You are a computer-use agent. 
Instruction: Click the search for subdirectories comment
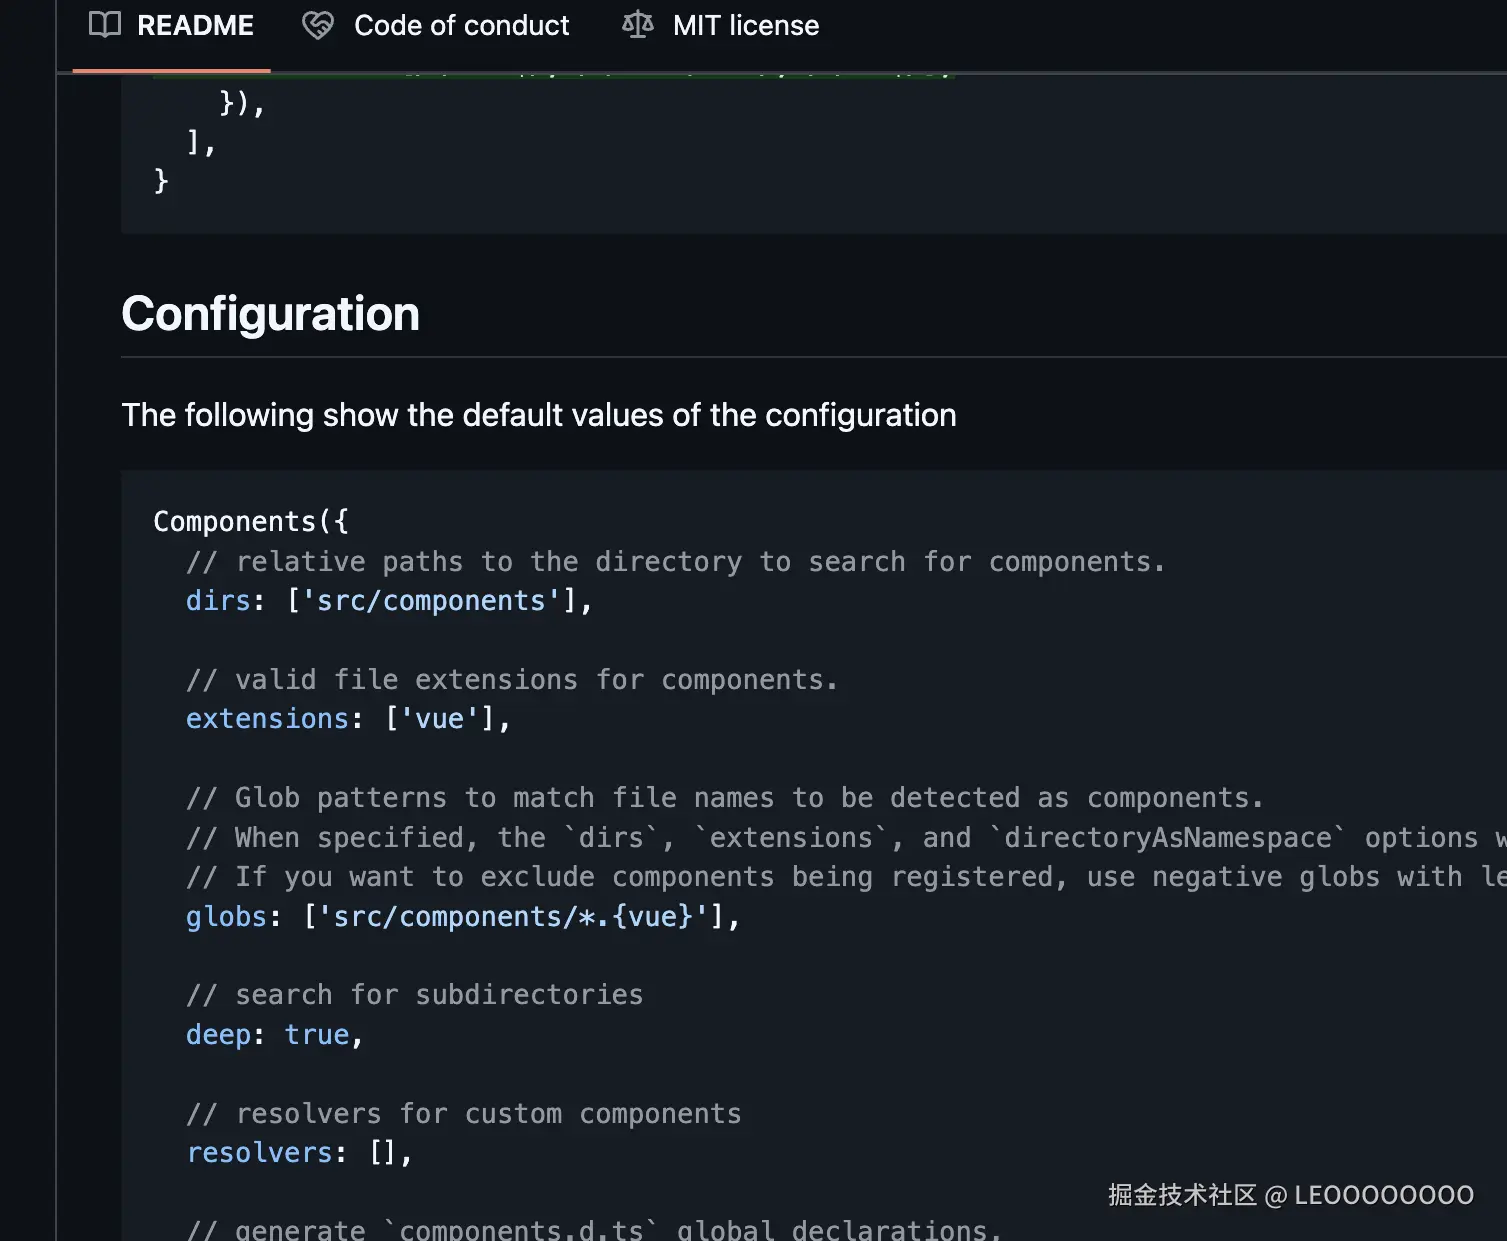point(414,995)
